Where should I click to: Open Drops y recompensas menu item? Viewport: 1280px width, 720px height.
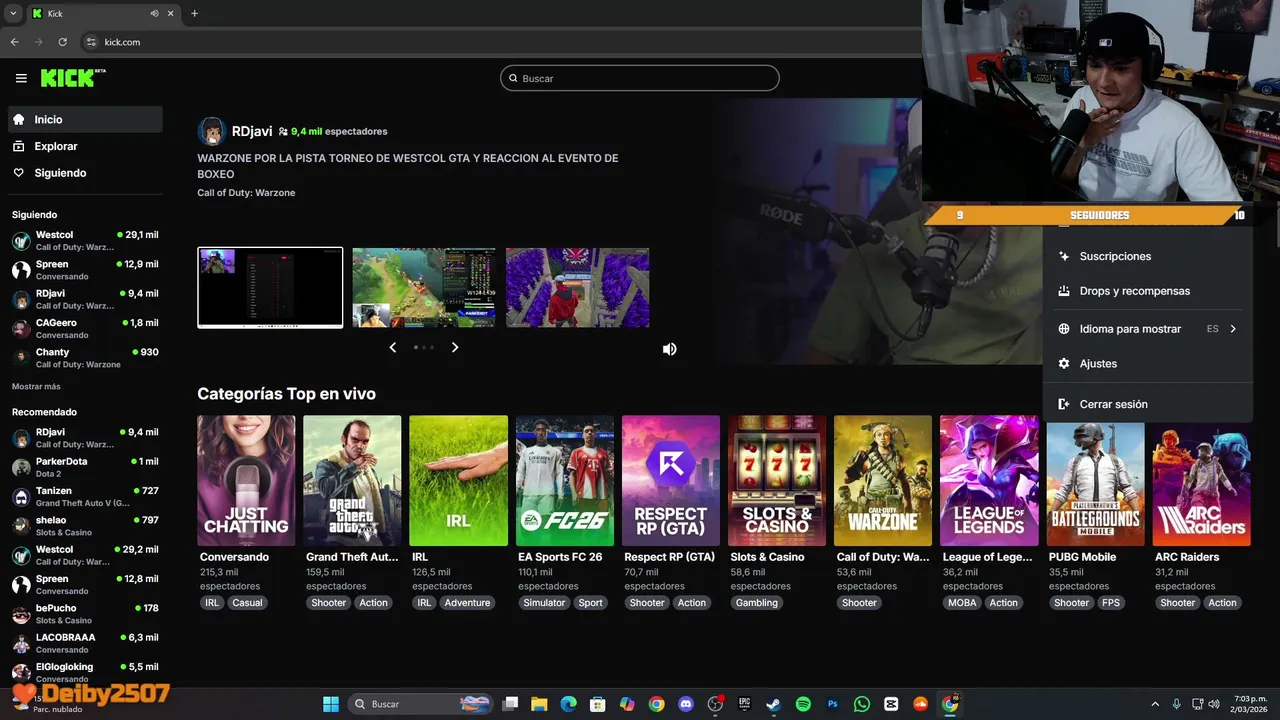coord(1148,291)
